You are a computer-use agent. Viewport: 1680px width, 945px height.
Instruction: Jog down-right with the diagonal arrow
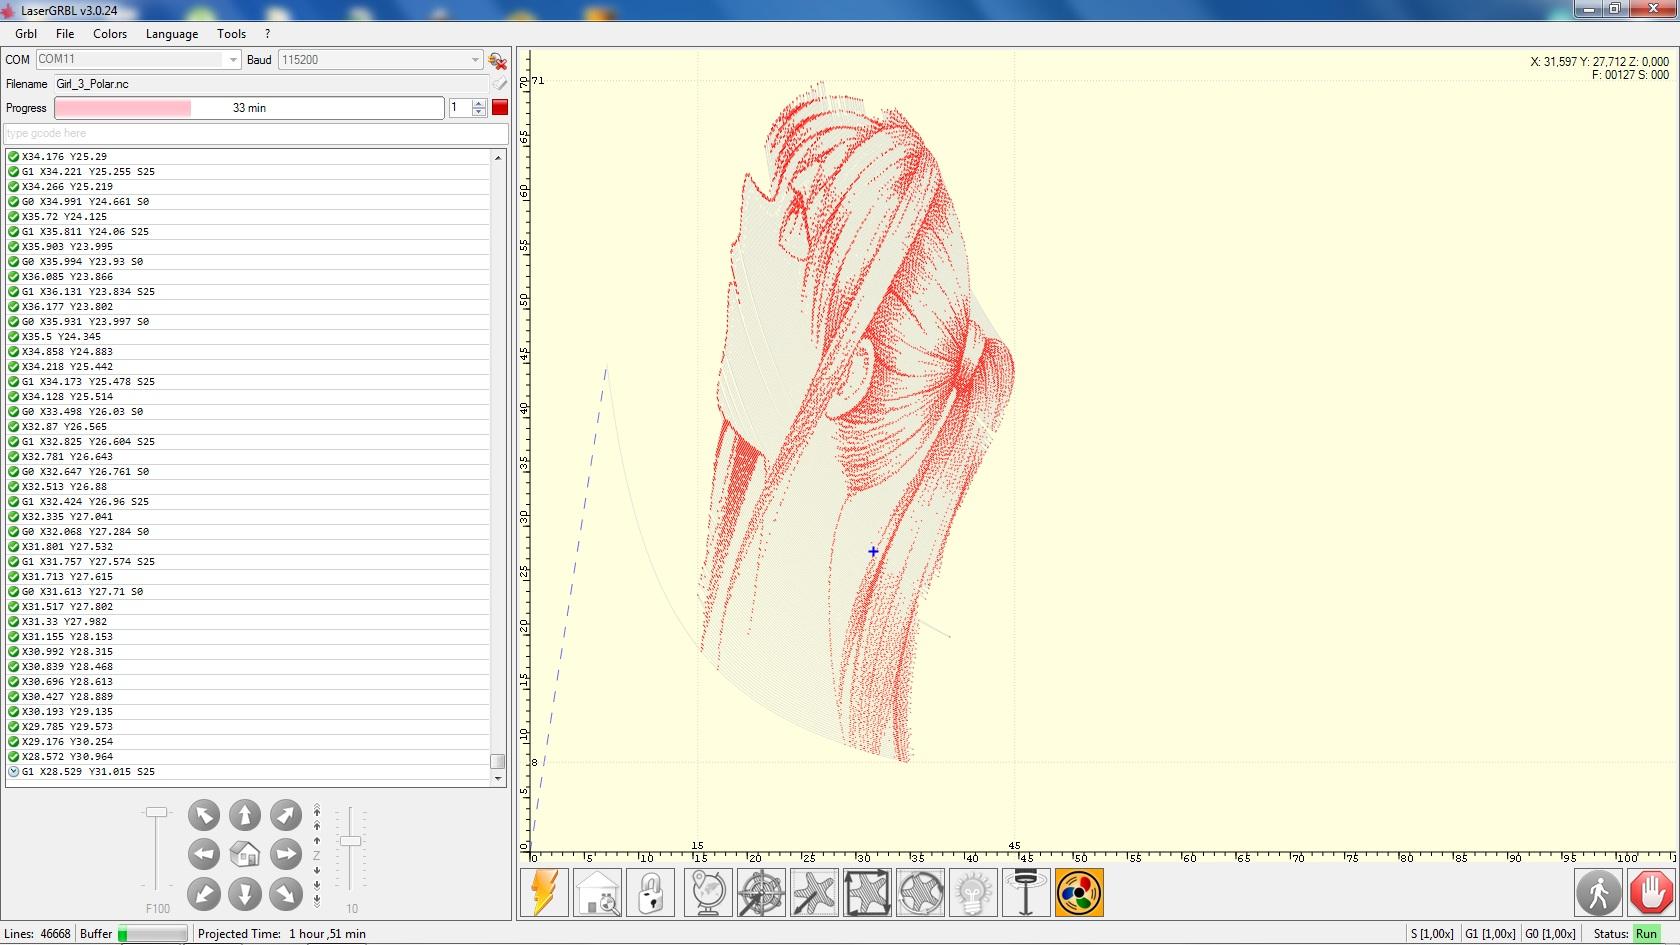coord(286,894)
